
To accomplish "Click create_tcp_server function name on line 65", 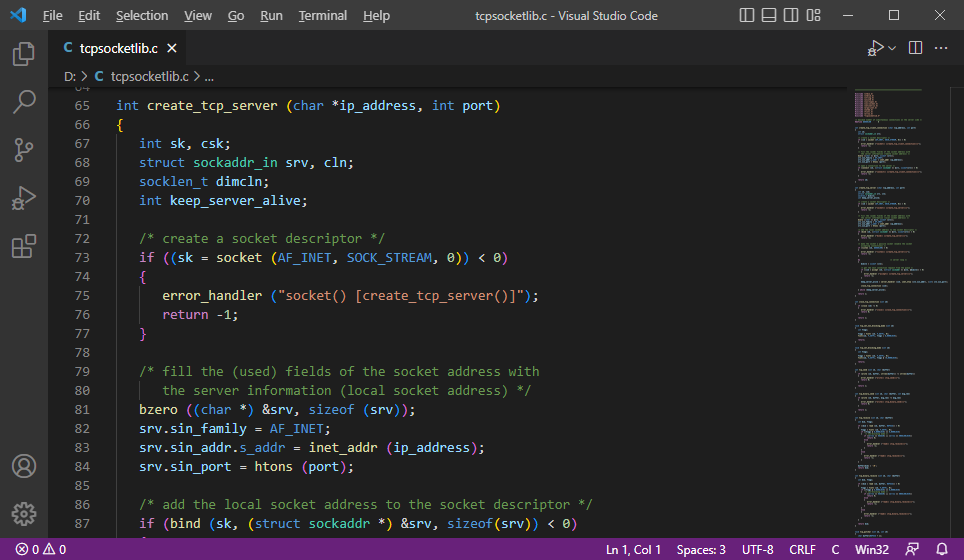I will click(212, 106).
